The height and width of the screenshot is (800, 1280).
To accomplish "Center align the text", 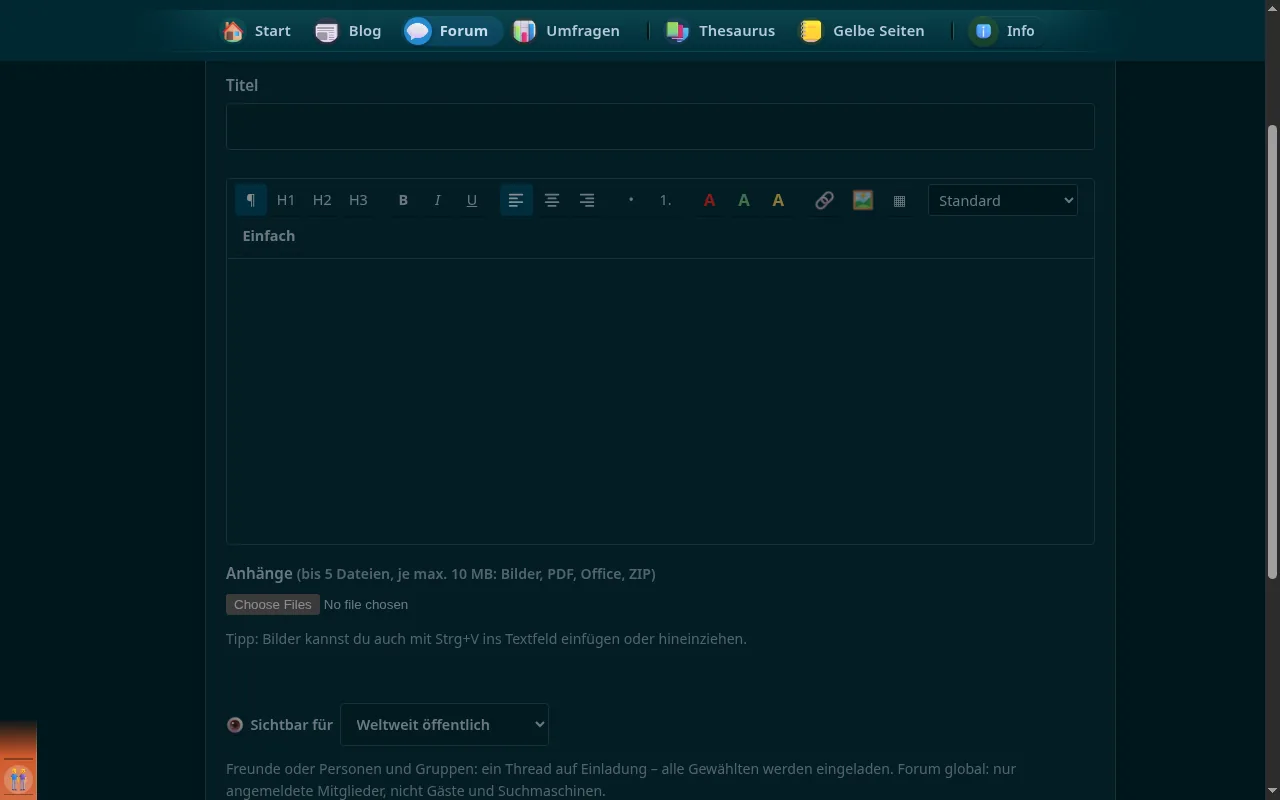I will click(551, 200).
